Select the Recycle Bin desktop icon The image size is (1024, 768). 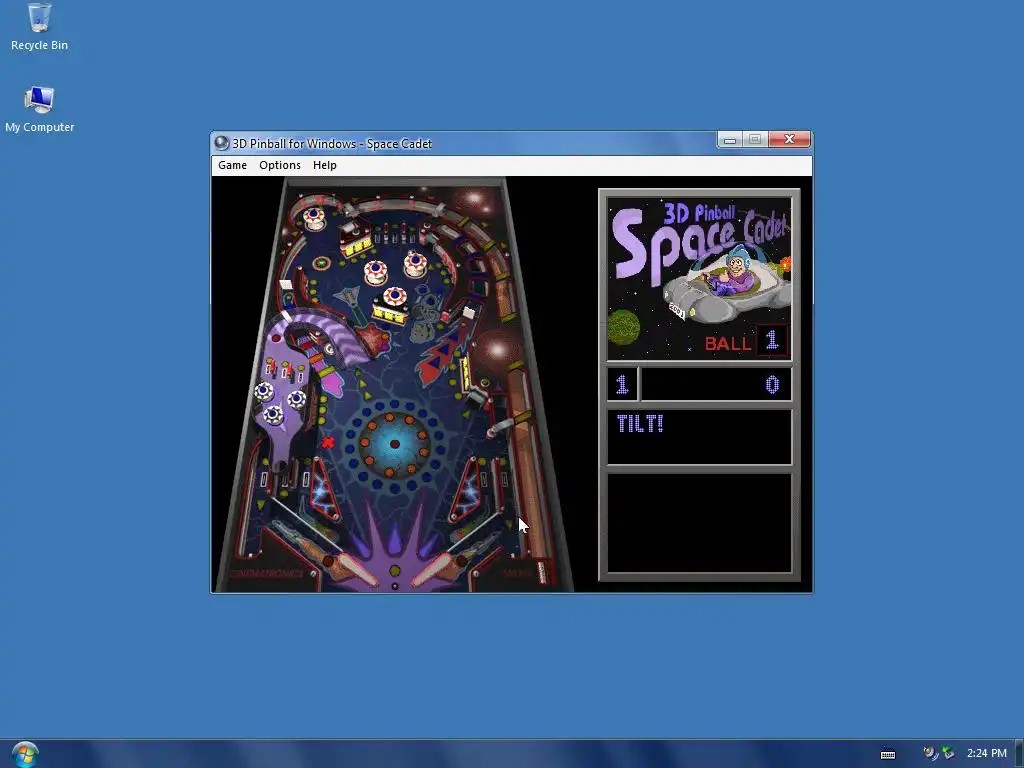point(39,27)
